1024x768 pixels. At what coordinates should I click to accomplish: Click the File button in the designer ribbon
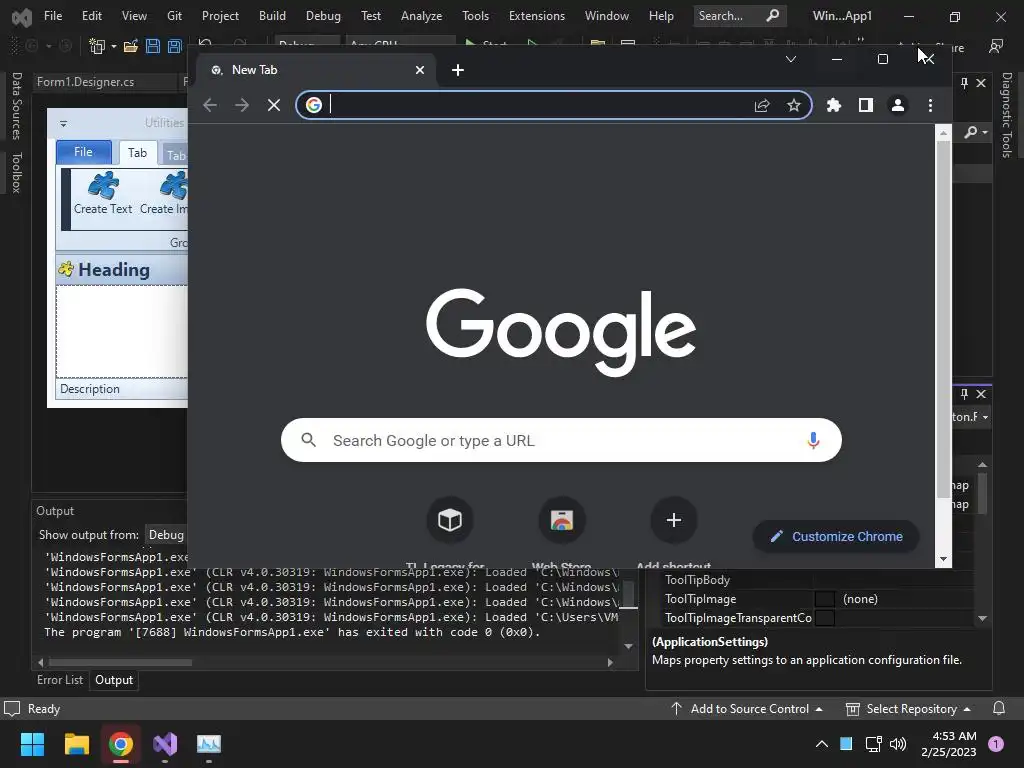83,152
